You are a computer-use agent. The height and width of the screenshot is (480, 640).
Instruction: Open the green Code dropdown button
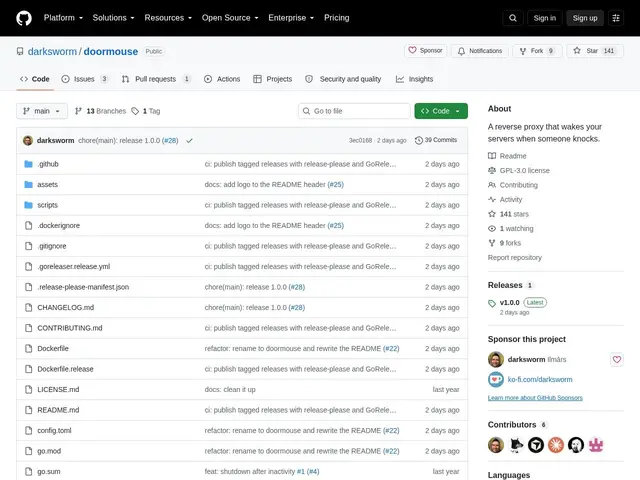(441, 111)
